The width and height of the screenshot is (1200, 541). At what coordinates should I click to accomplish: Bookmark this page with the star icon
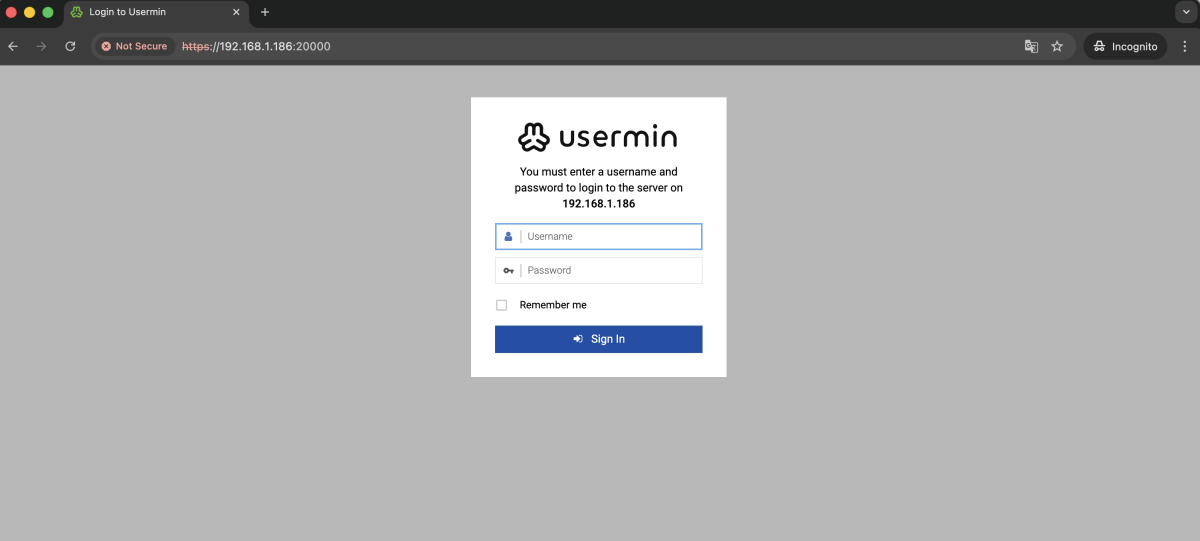coord(1057,46)
